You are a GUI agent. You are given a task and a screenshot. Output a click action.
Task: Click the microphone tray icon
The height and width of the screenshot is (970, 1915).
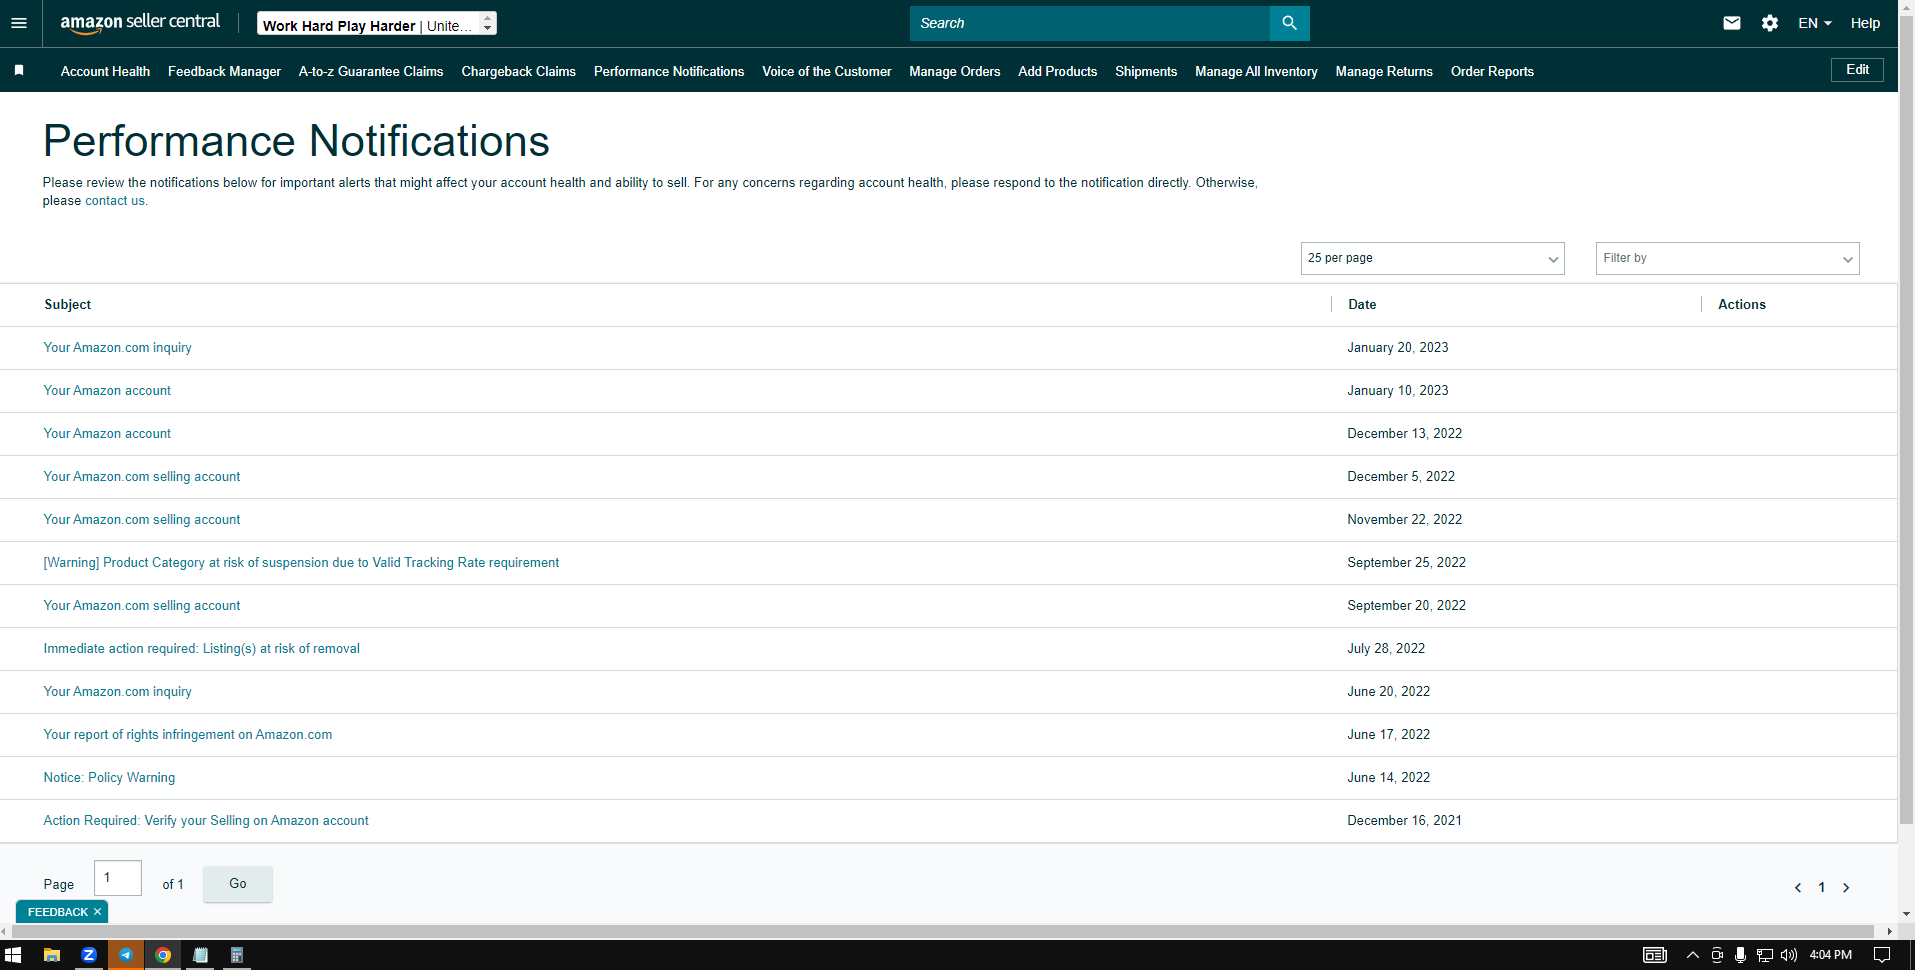tap(1741, 955)
